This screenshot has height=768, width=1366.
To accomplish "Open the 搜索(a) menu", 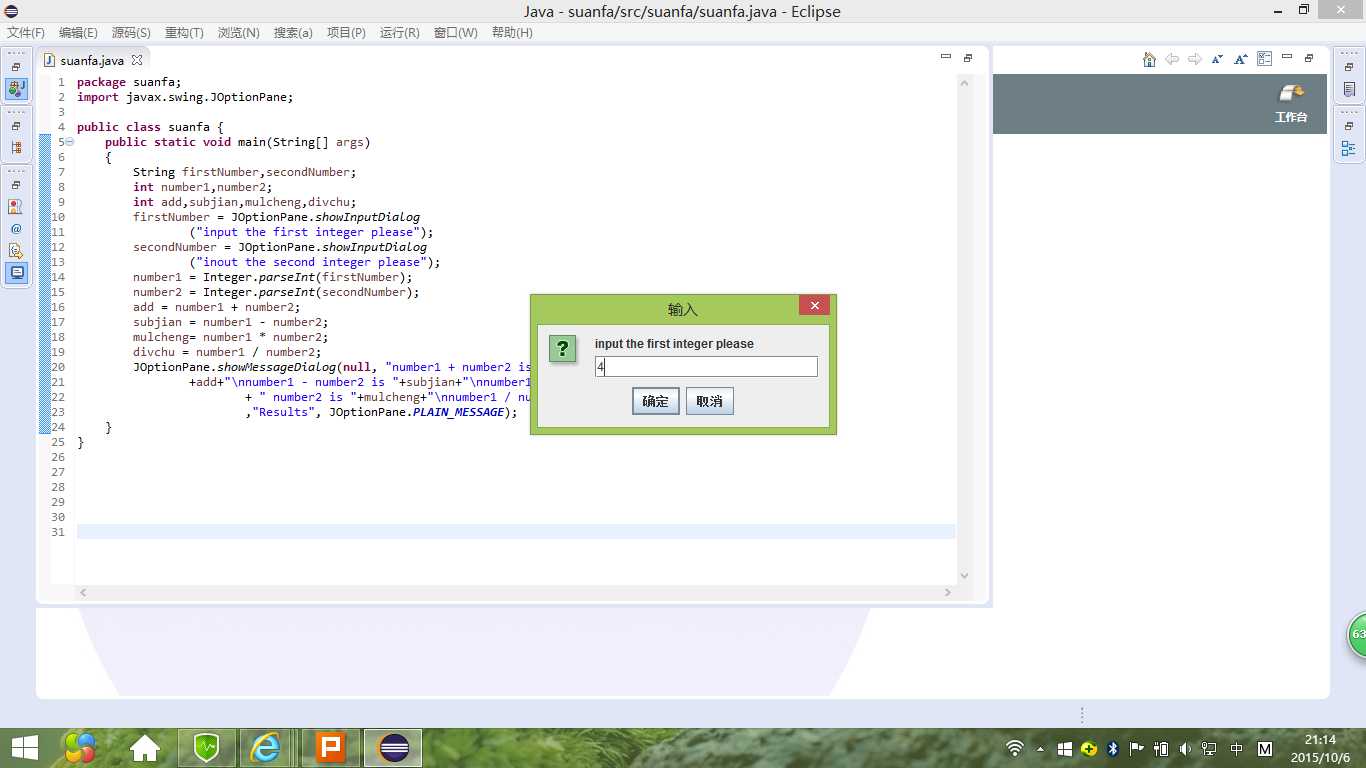I will click(293, 32).
